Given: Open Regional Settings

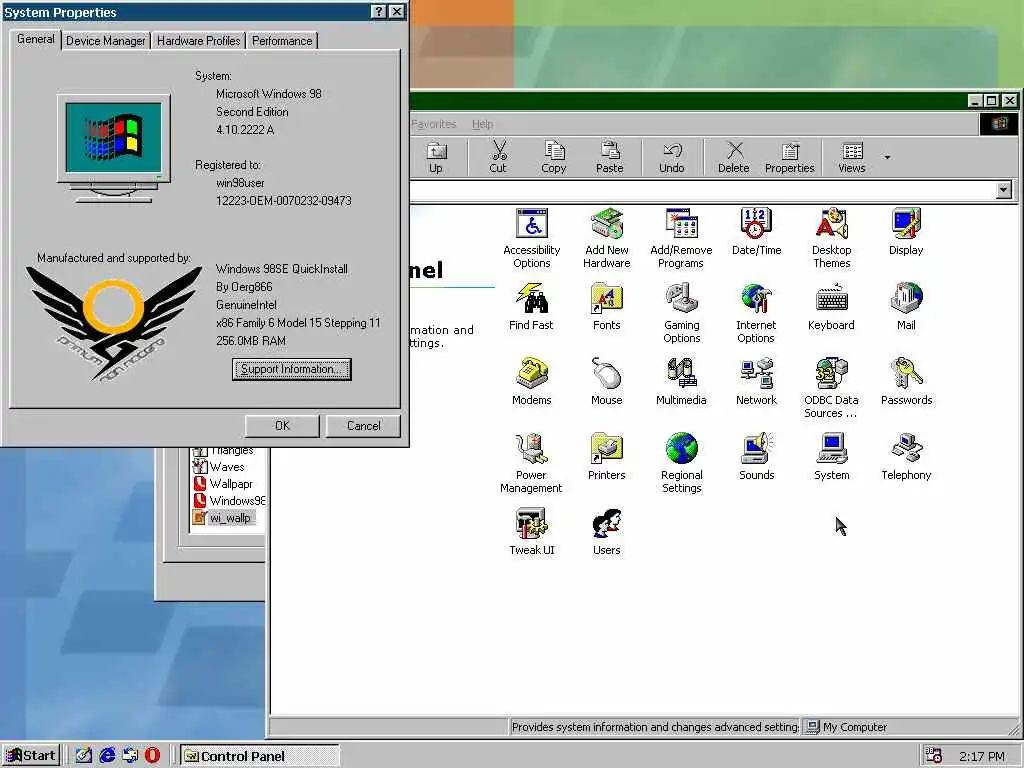Looking at the screenshot, I should pos(681,463).
